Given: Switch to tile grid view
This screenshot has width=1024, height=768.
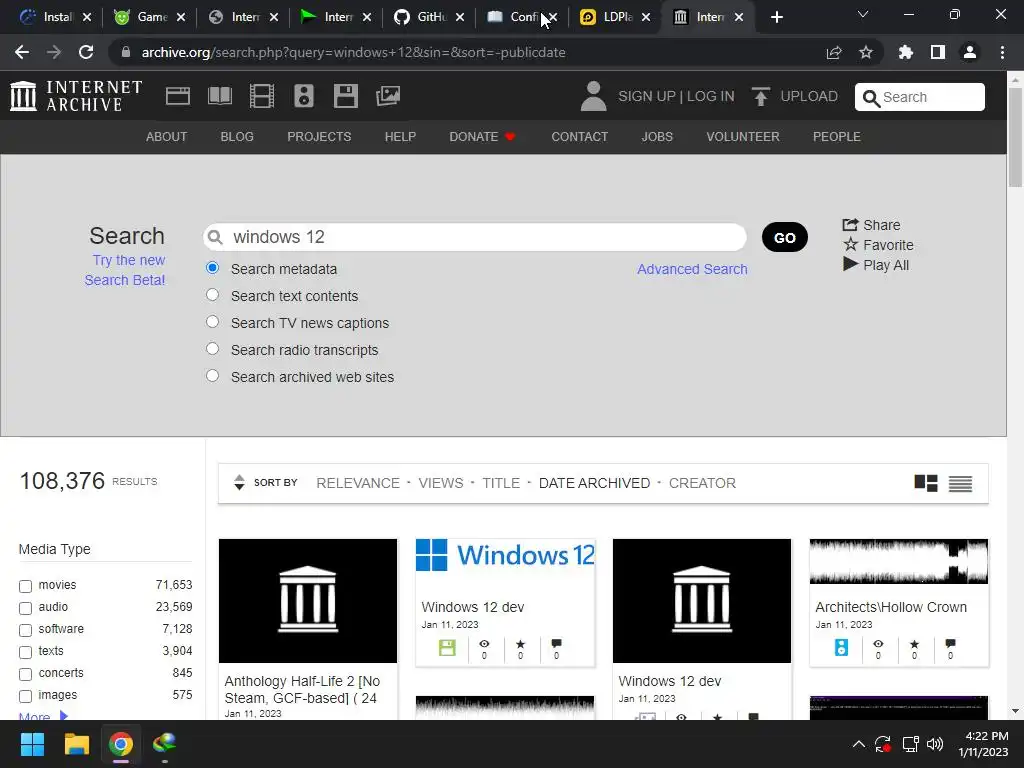Looking at the screenshot, I should pos(925,483).
